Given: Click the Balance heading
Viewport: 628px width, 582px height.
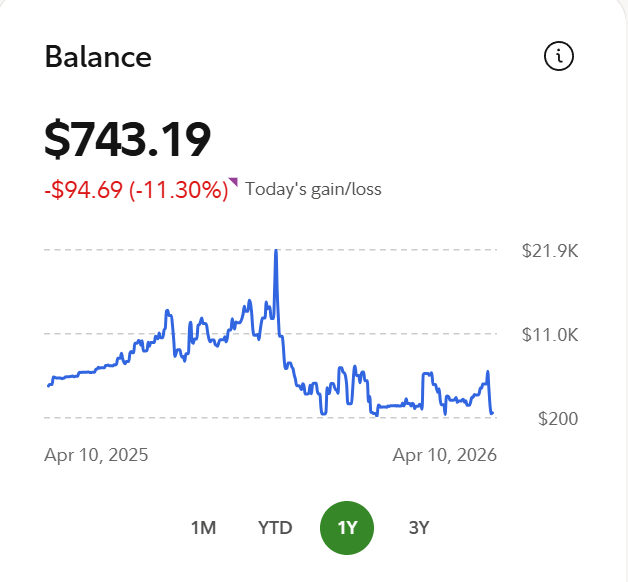Looking at the screenshot, I should tap(98, 57).
